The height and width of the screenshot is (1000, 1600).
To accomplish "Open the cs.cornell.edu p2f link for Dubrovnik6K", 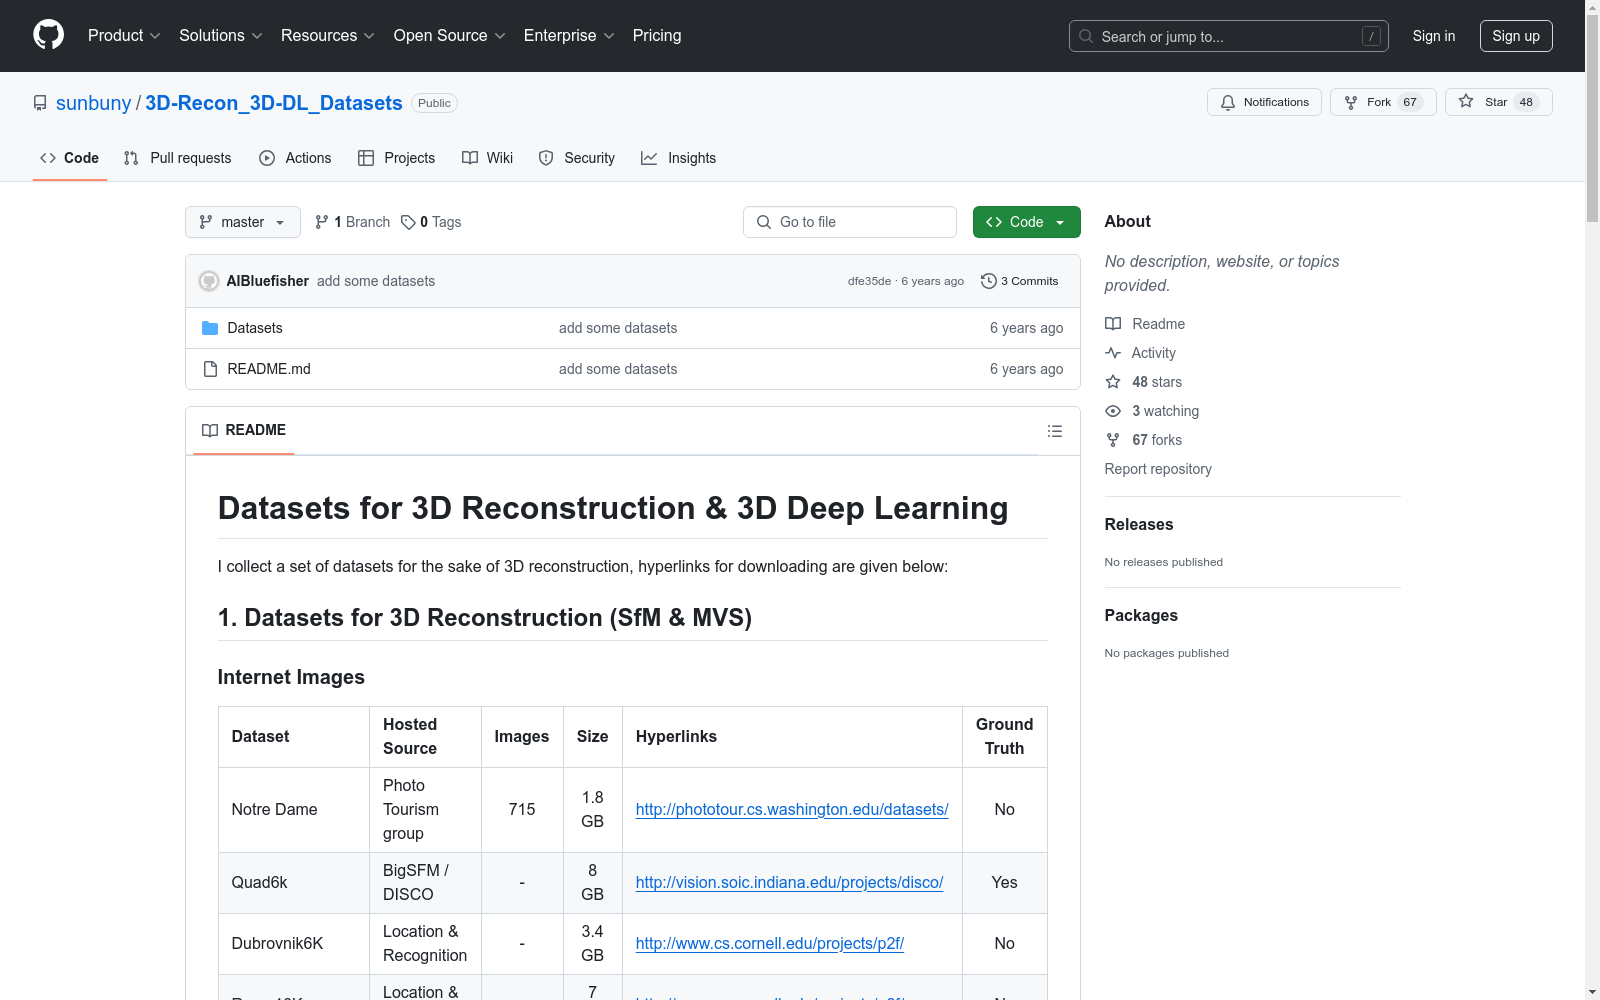I will pyautogui.click(x=770, y=944).
